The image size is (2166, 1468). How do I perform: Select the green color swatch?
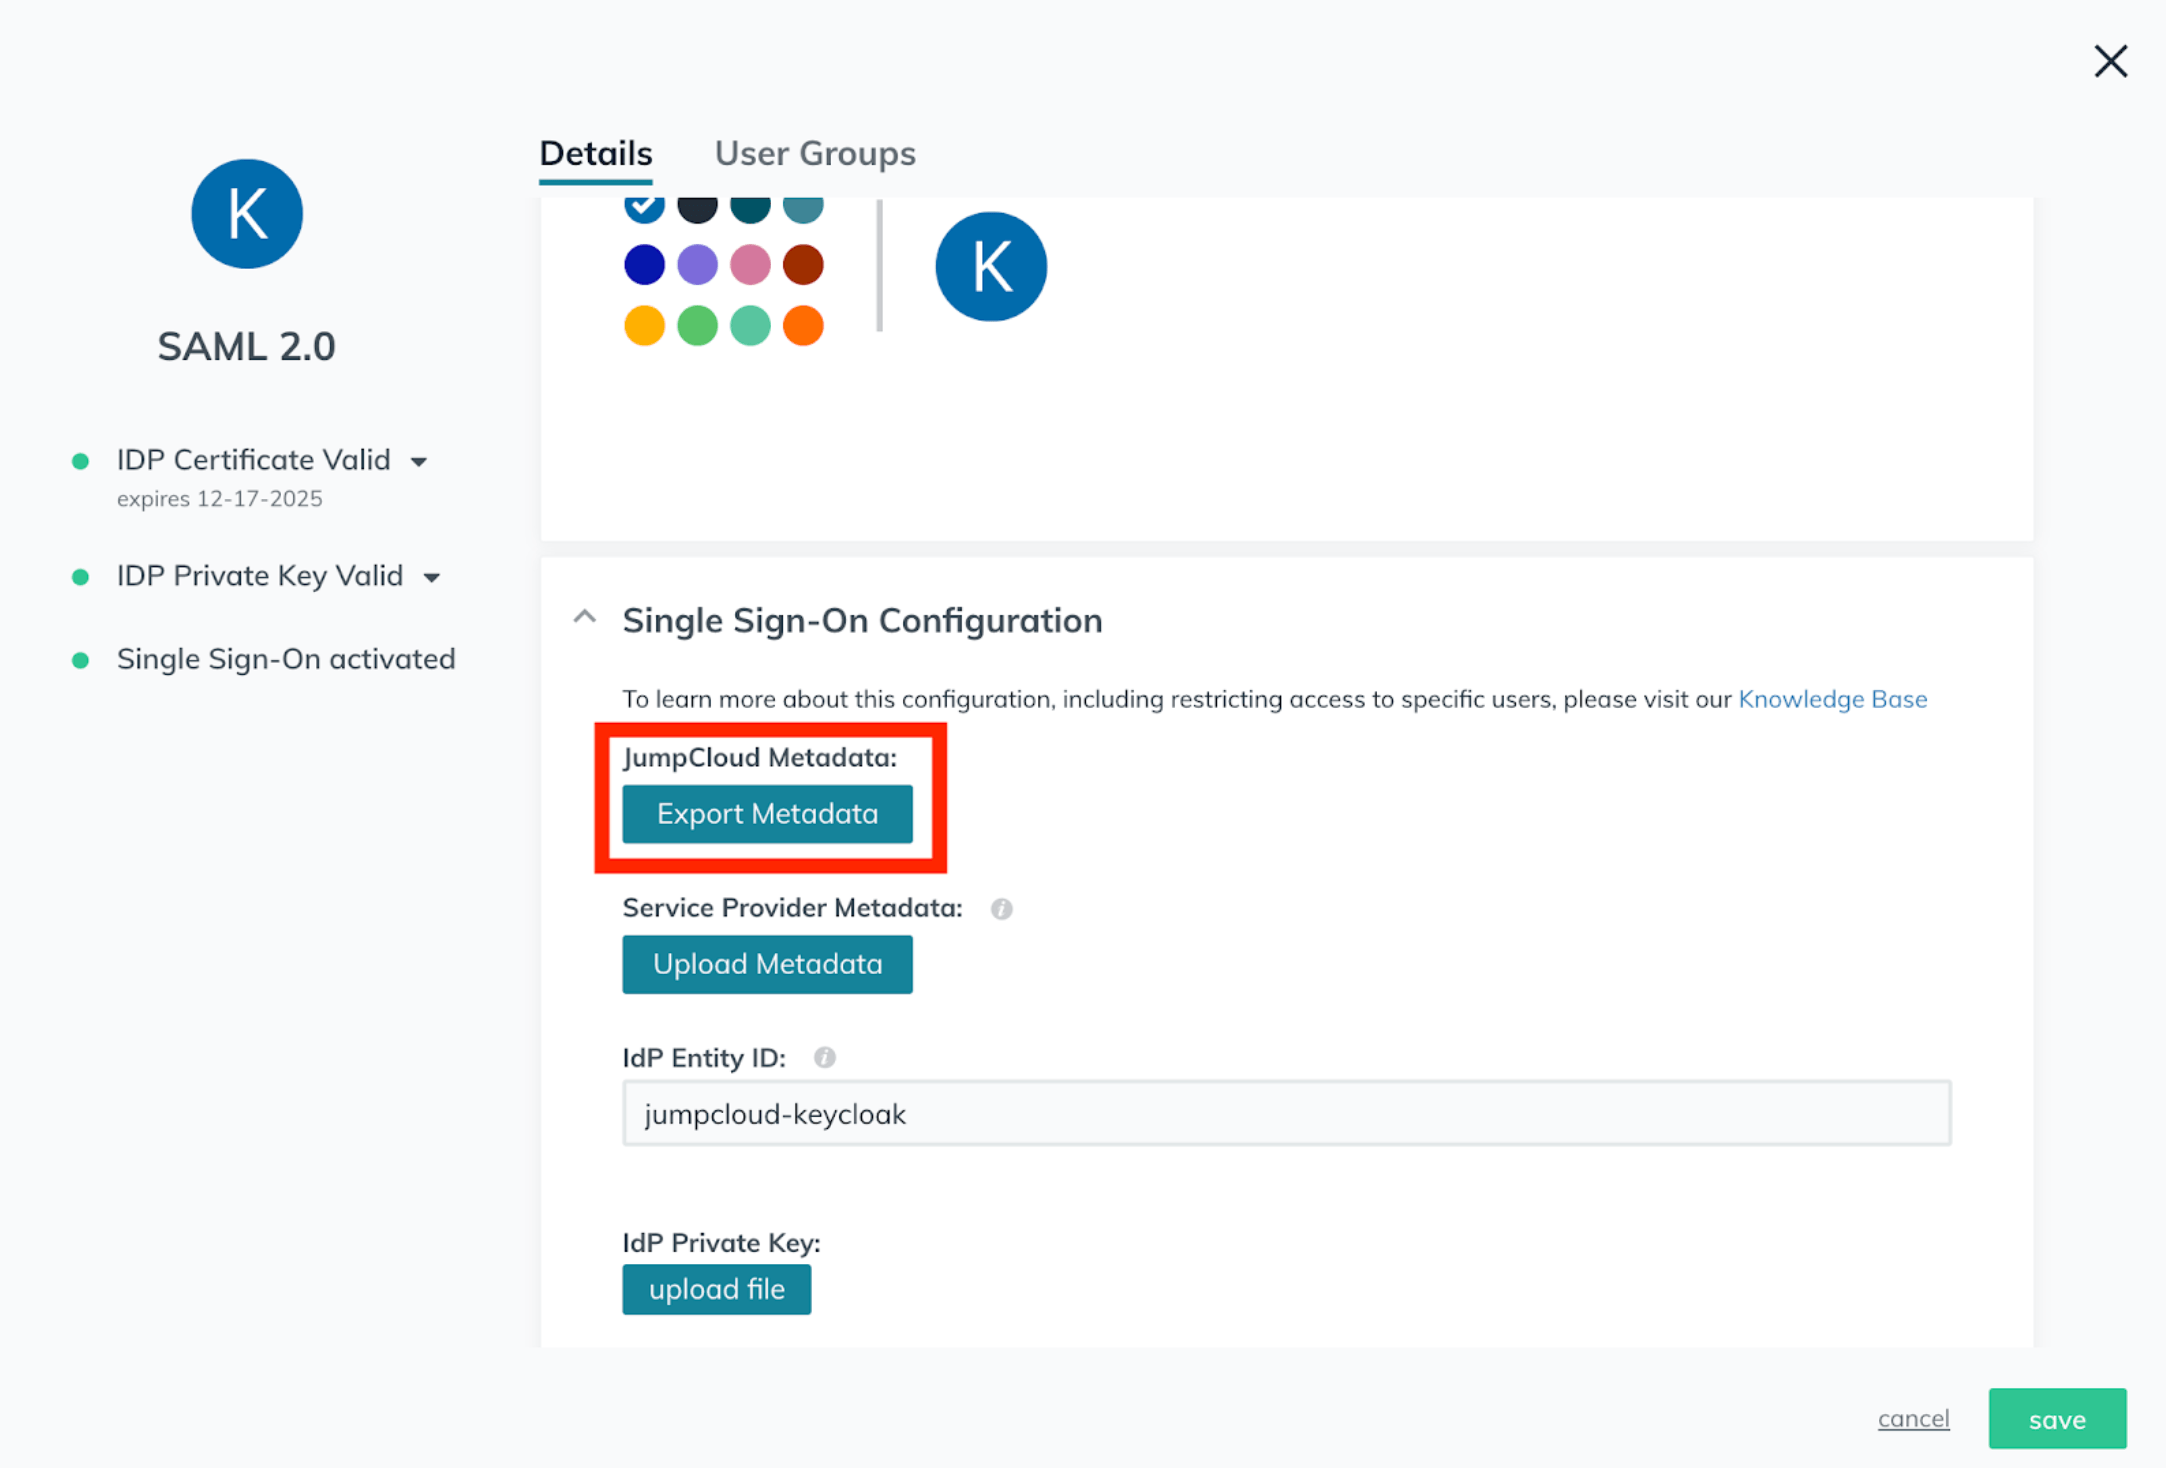[697, 325]
